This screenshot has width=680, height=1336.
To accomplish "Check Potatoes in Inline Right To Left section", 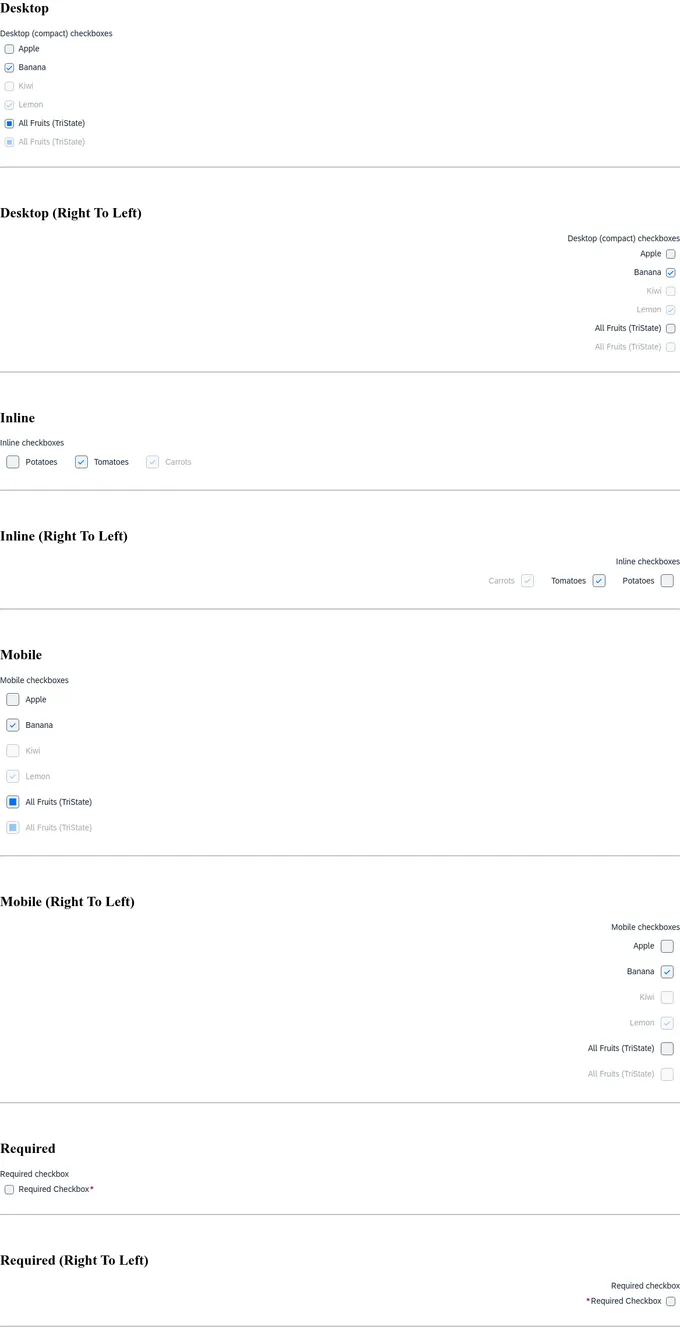I will (x=667, y=581).
